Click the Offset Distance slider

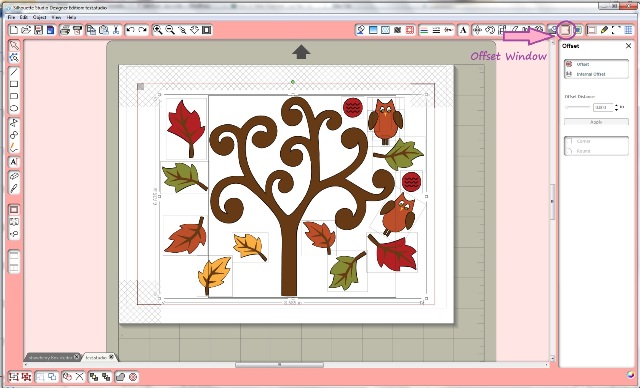(x=578, y=107)
